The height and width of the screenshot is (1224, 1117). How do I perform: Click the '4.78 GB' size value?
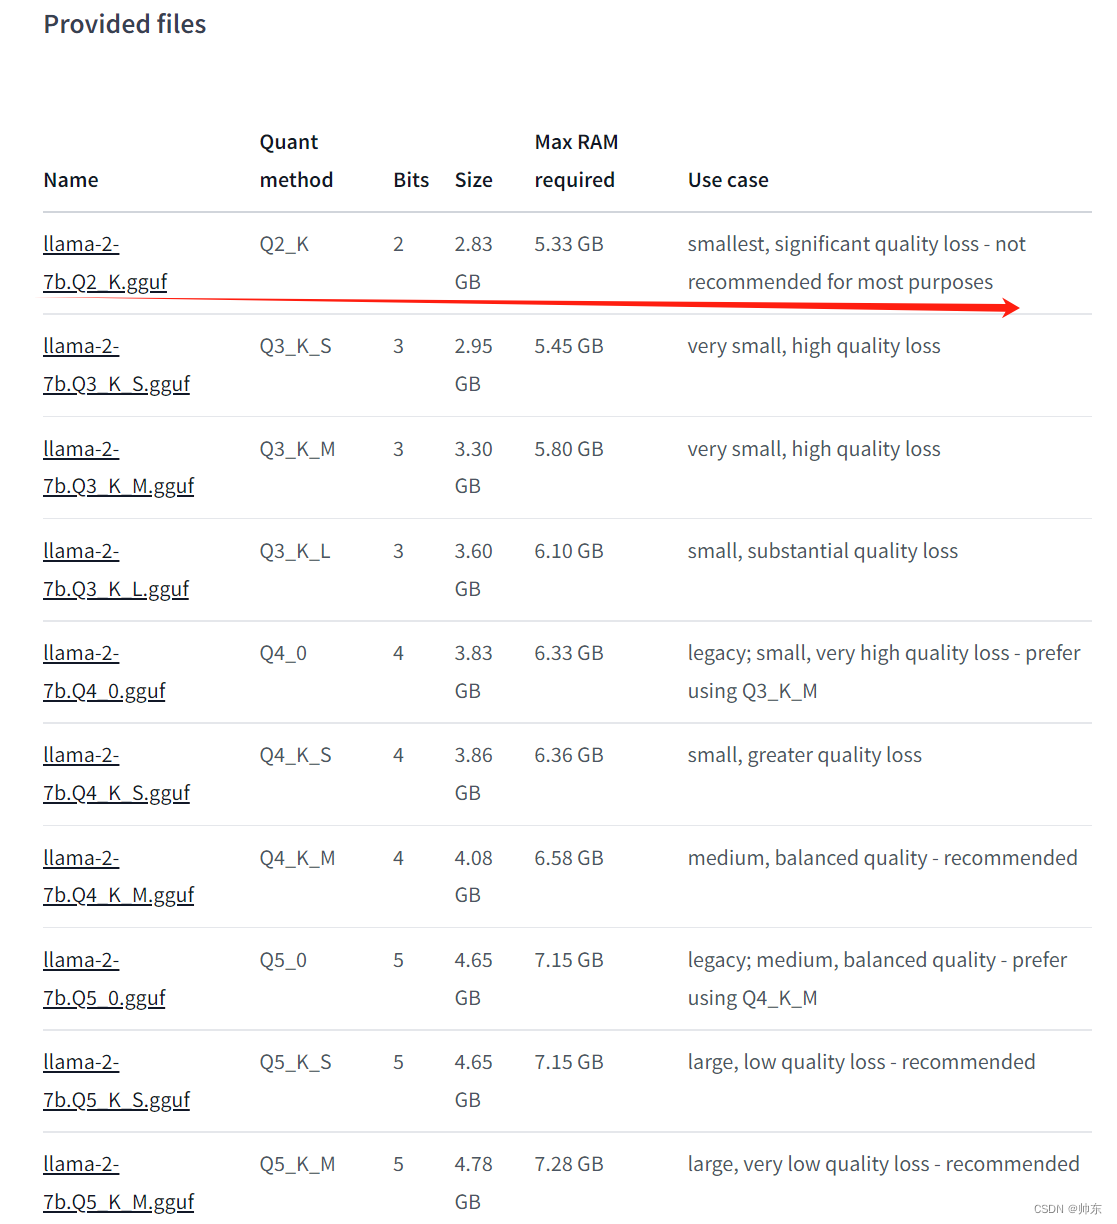tap(473, 1183)
